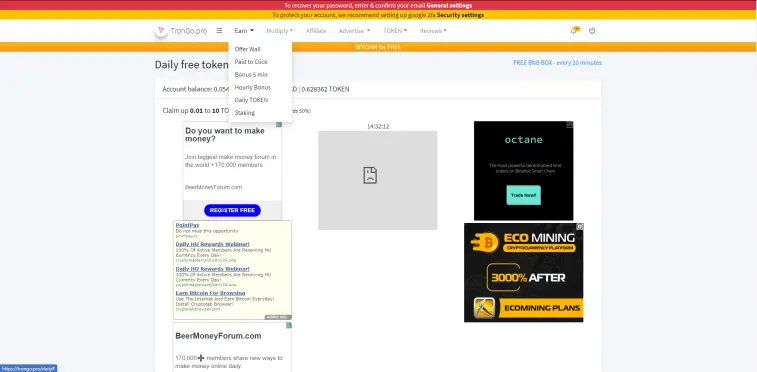Click Trade Now on octane ad
The width and height of the screenshot is (757, 372).
pos(523,195)
